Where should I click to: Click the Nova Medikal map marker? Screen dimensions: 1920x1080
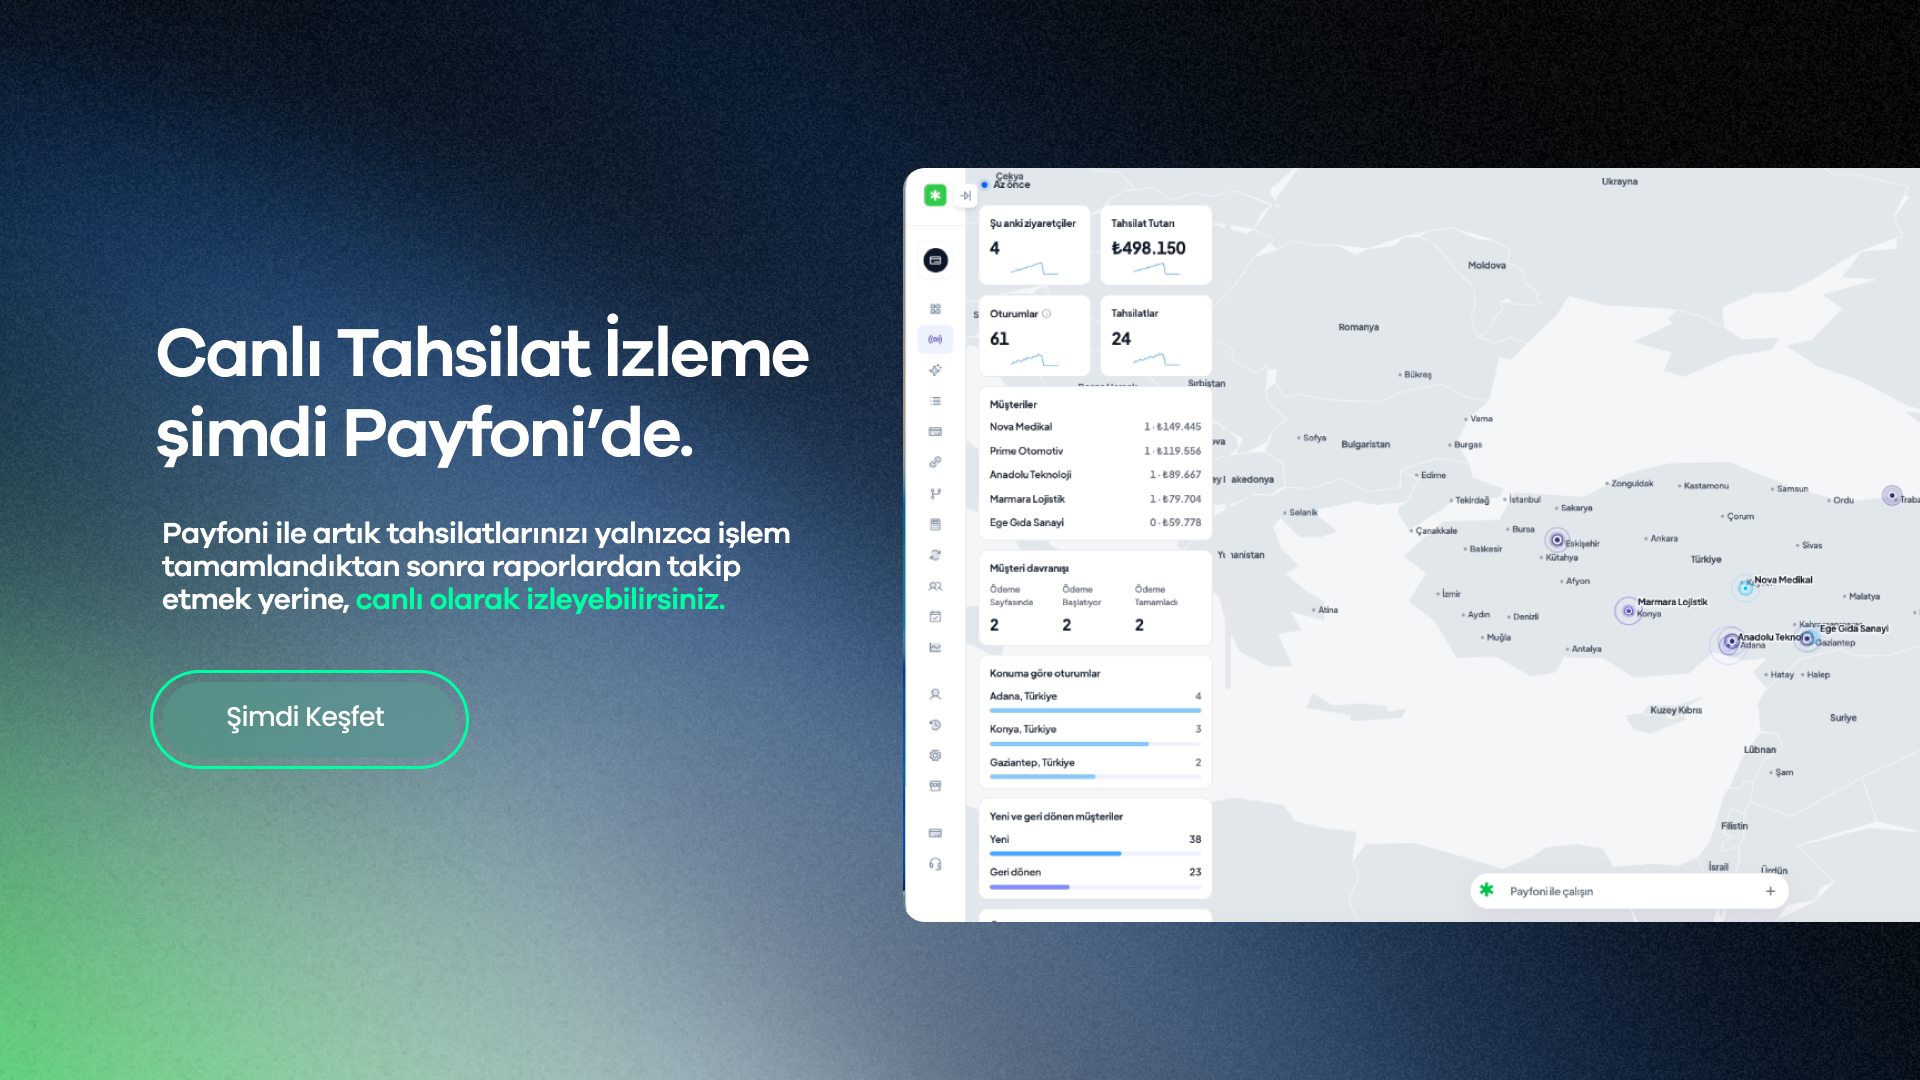(1746, 587)
